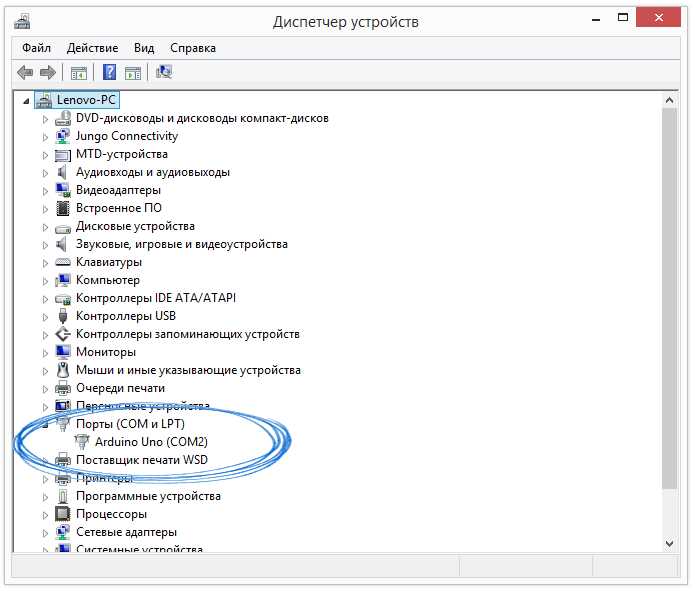The image size is (700, 600).
Task: Select Звуковые, игровые и видеоустройства entry
Action: (182, 244)
